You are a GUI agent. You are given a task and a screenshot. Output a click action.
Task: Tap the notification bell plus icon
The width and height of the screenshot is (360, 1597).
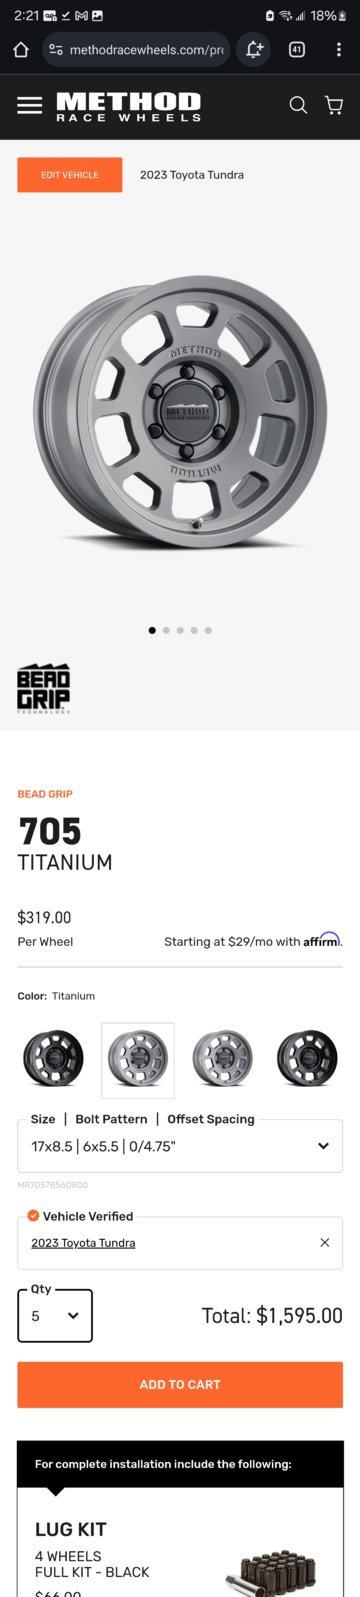(254, 49)
